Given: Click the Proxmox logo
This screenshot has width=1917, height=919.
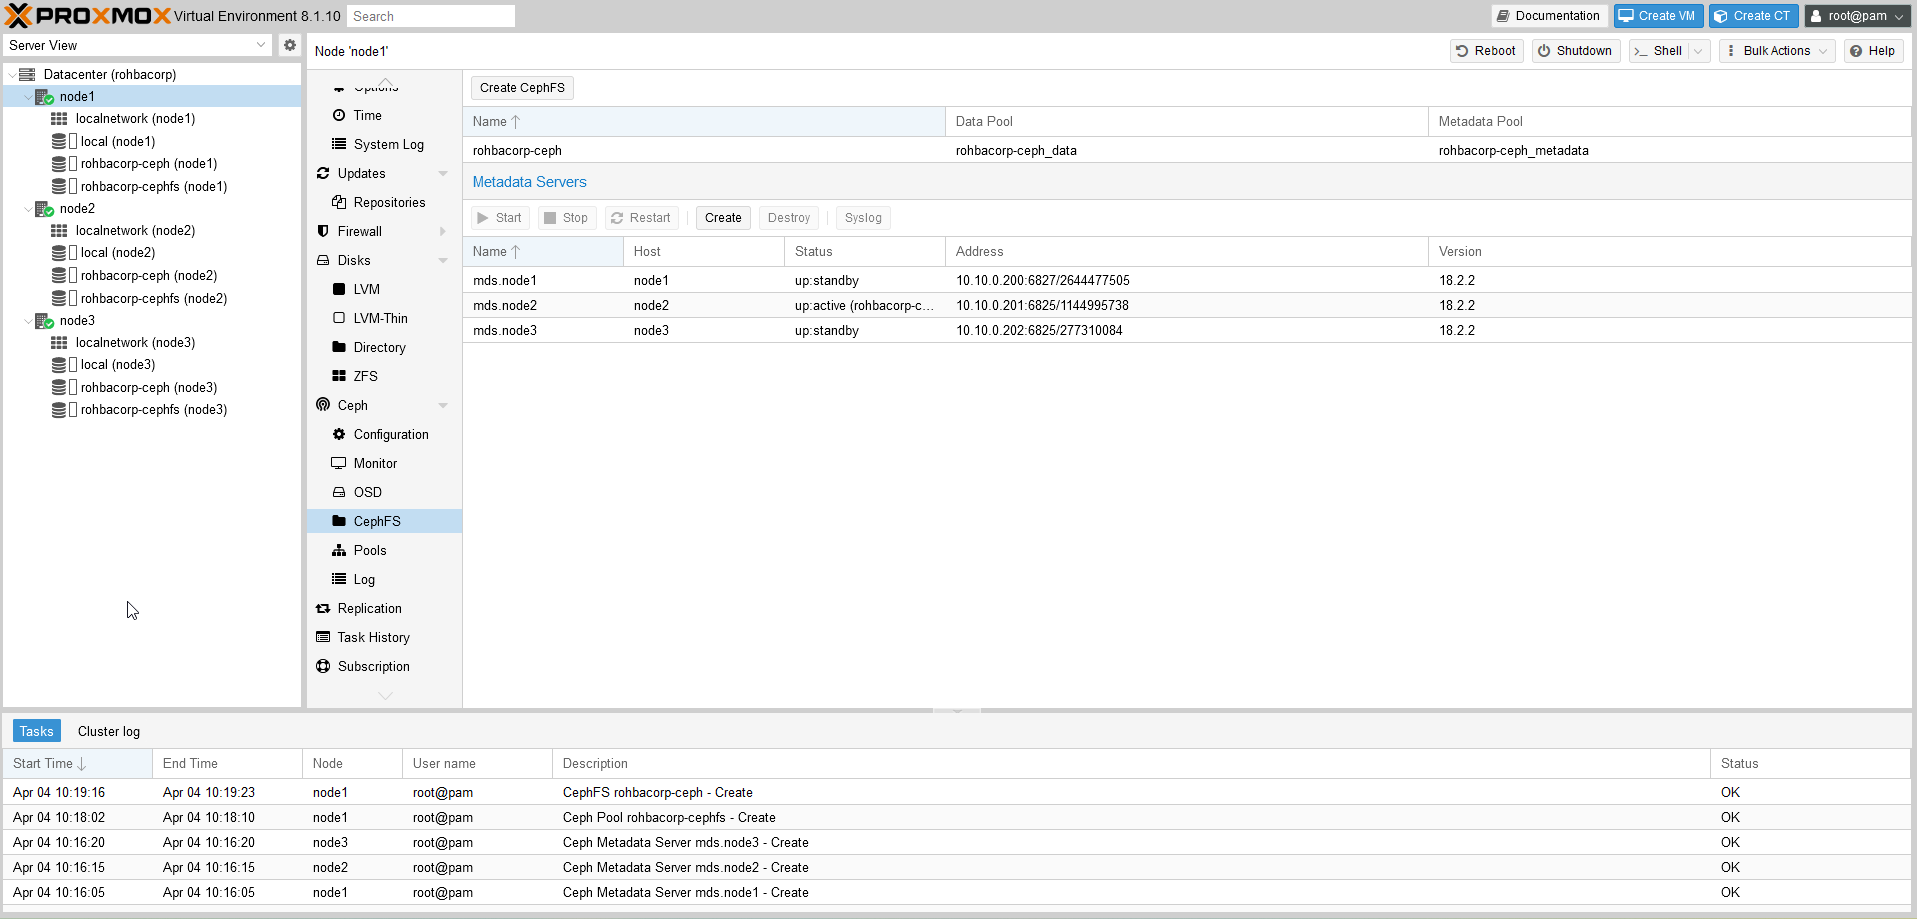Looking at the screenshot, I should tap(88, 16).
